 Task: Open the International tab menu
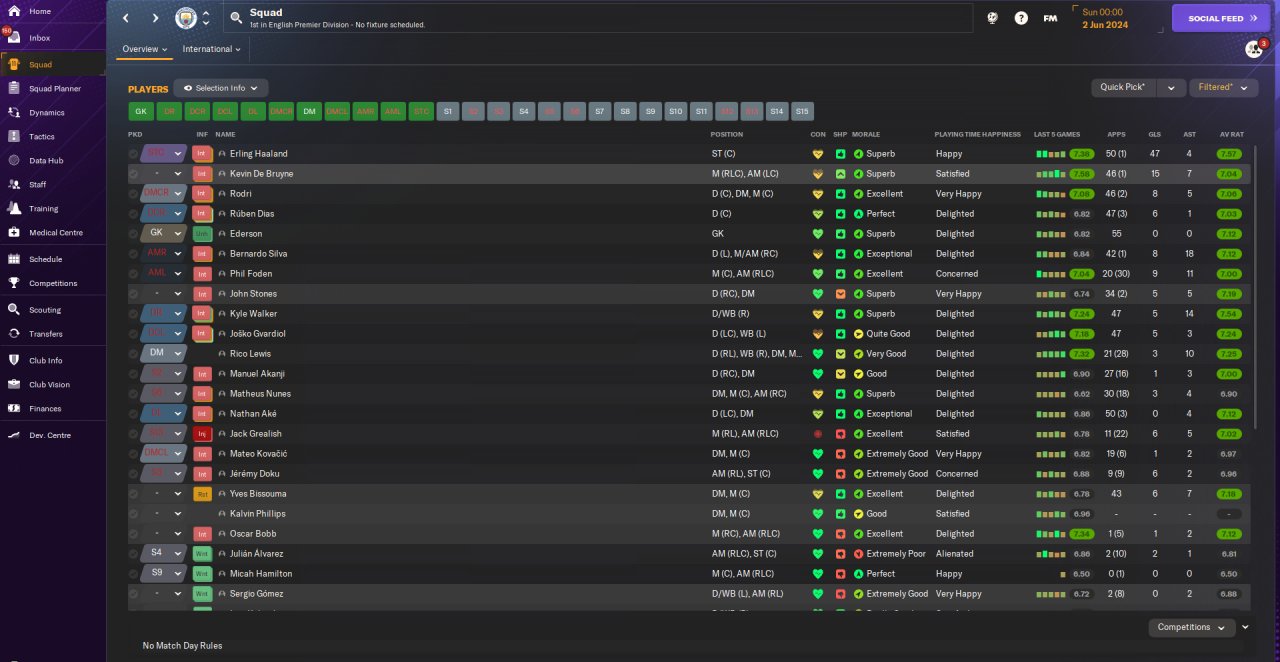coord(212,49)
